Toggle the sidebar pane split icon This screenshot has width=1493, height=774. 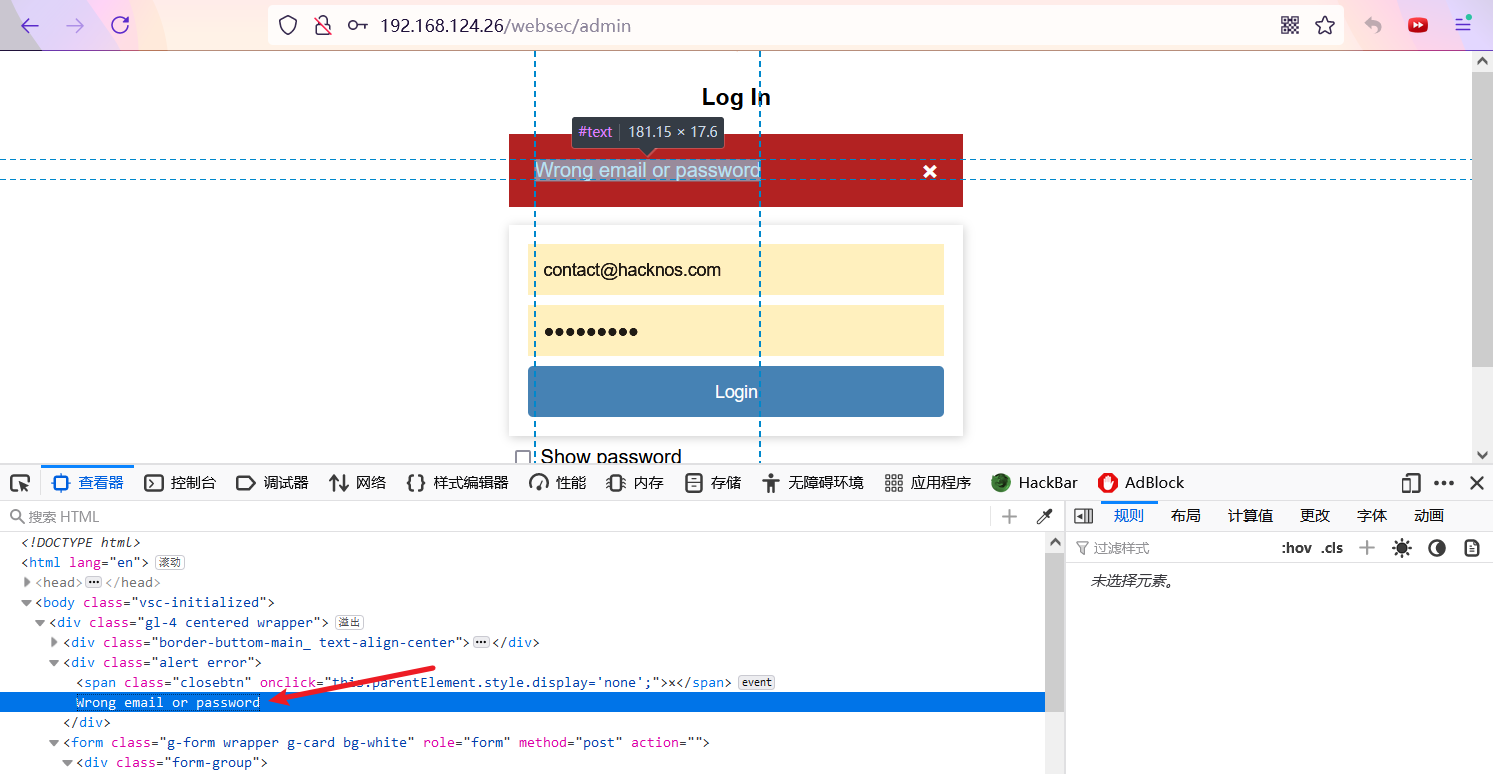coord(1083,516)
